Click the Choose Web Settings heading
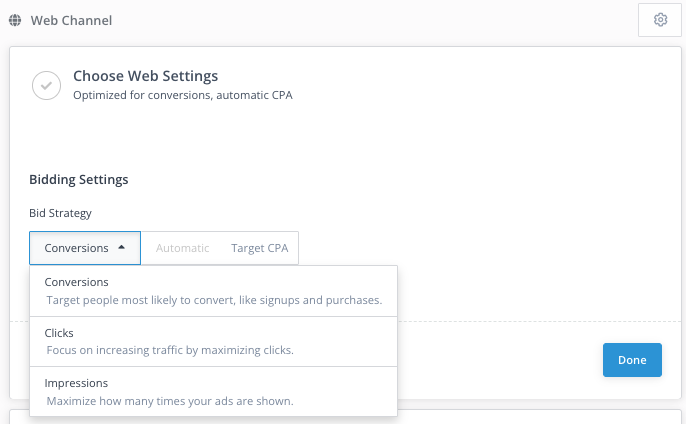The image size is (686, 424). click(145, 76)
